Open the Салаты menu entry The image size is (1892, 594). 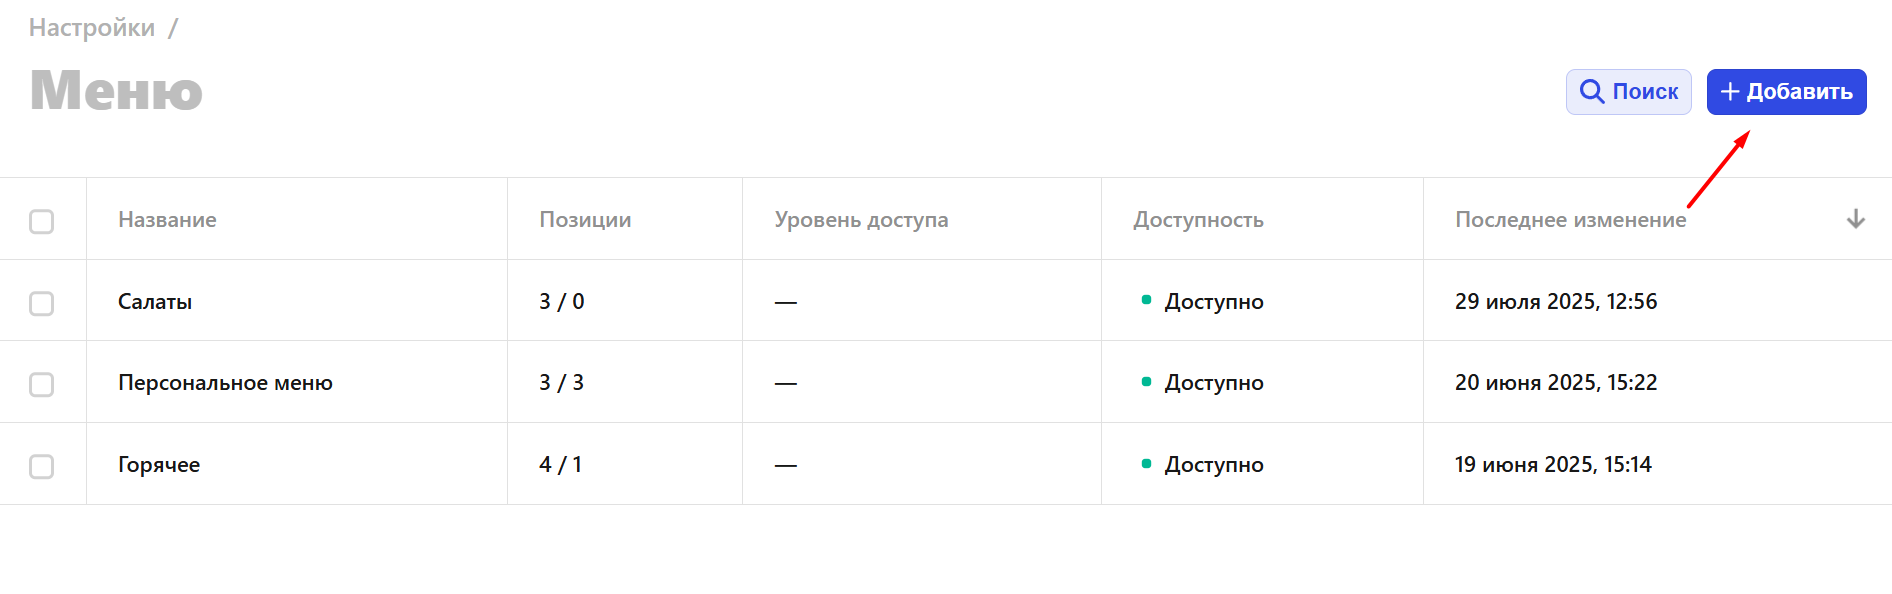155,302
